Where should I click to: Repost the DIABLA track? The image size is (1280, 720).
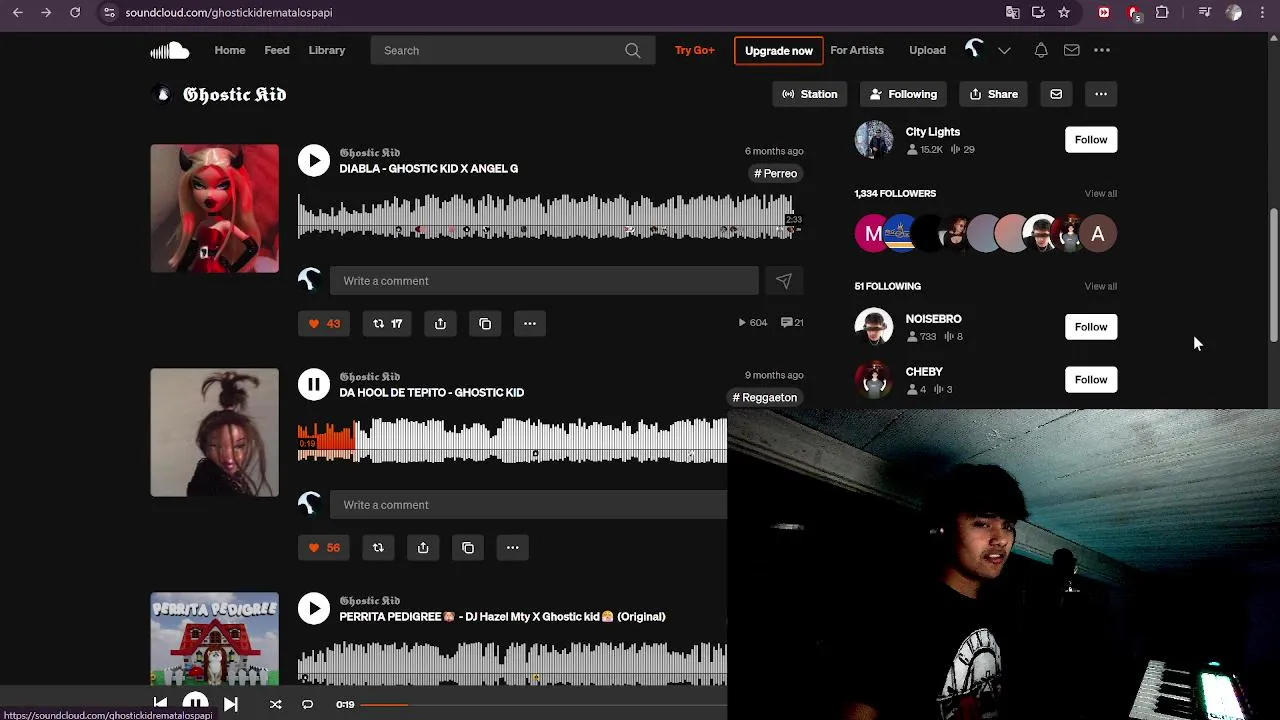click(387, 323)
